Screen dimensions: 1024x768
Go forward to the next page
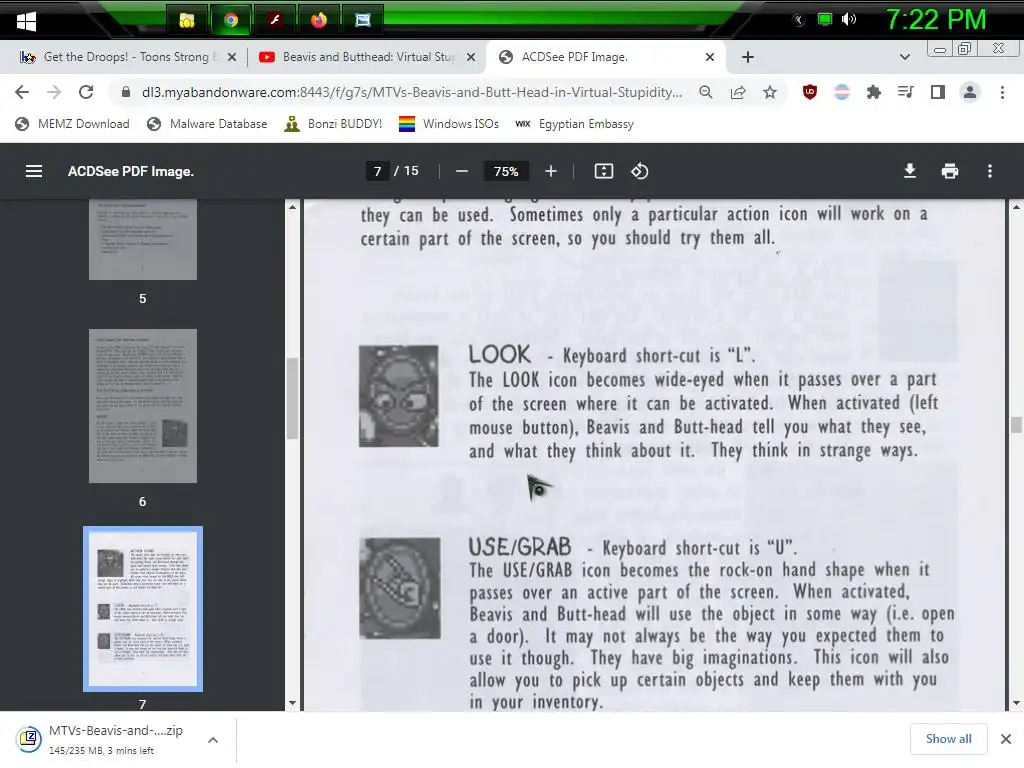pos(54,92)
